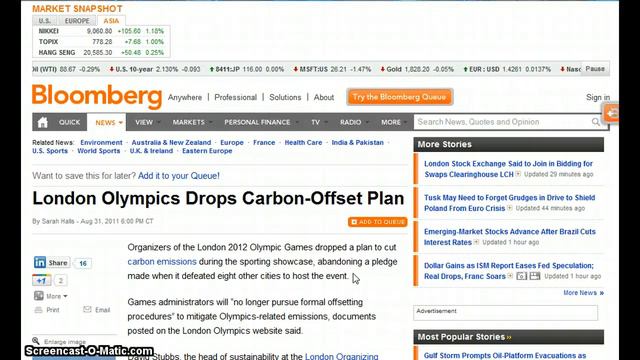Open Emerging-Market Stocks Advance story

click(x=510, y=237)
